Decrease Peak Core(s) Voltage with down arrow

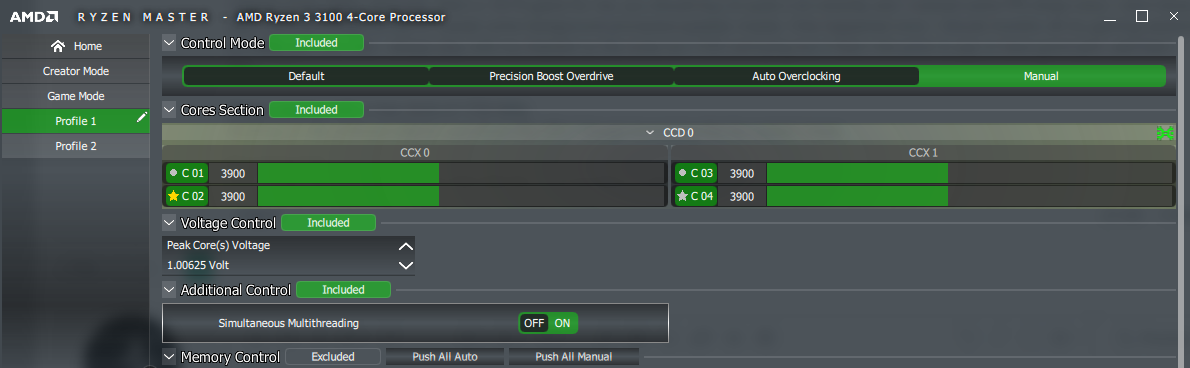click(406, 266)
